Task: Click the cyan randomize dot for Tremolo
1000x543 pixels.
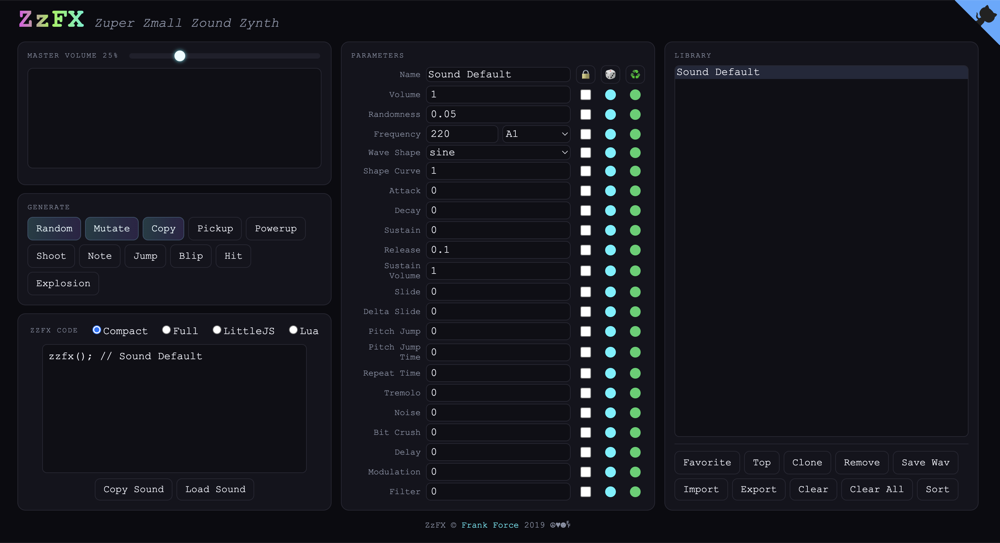Action: [610, 393]
